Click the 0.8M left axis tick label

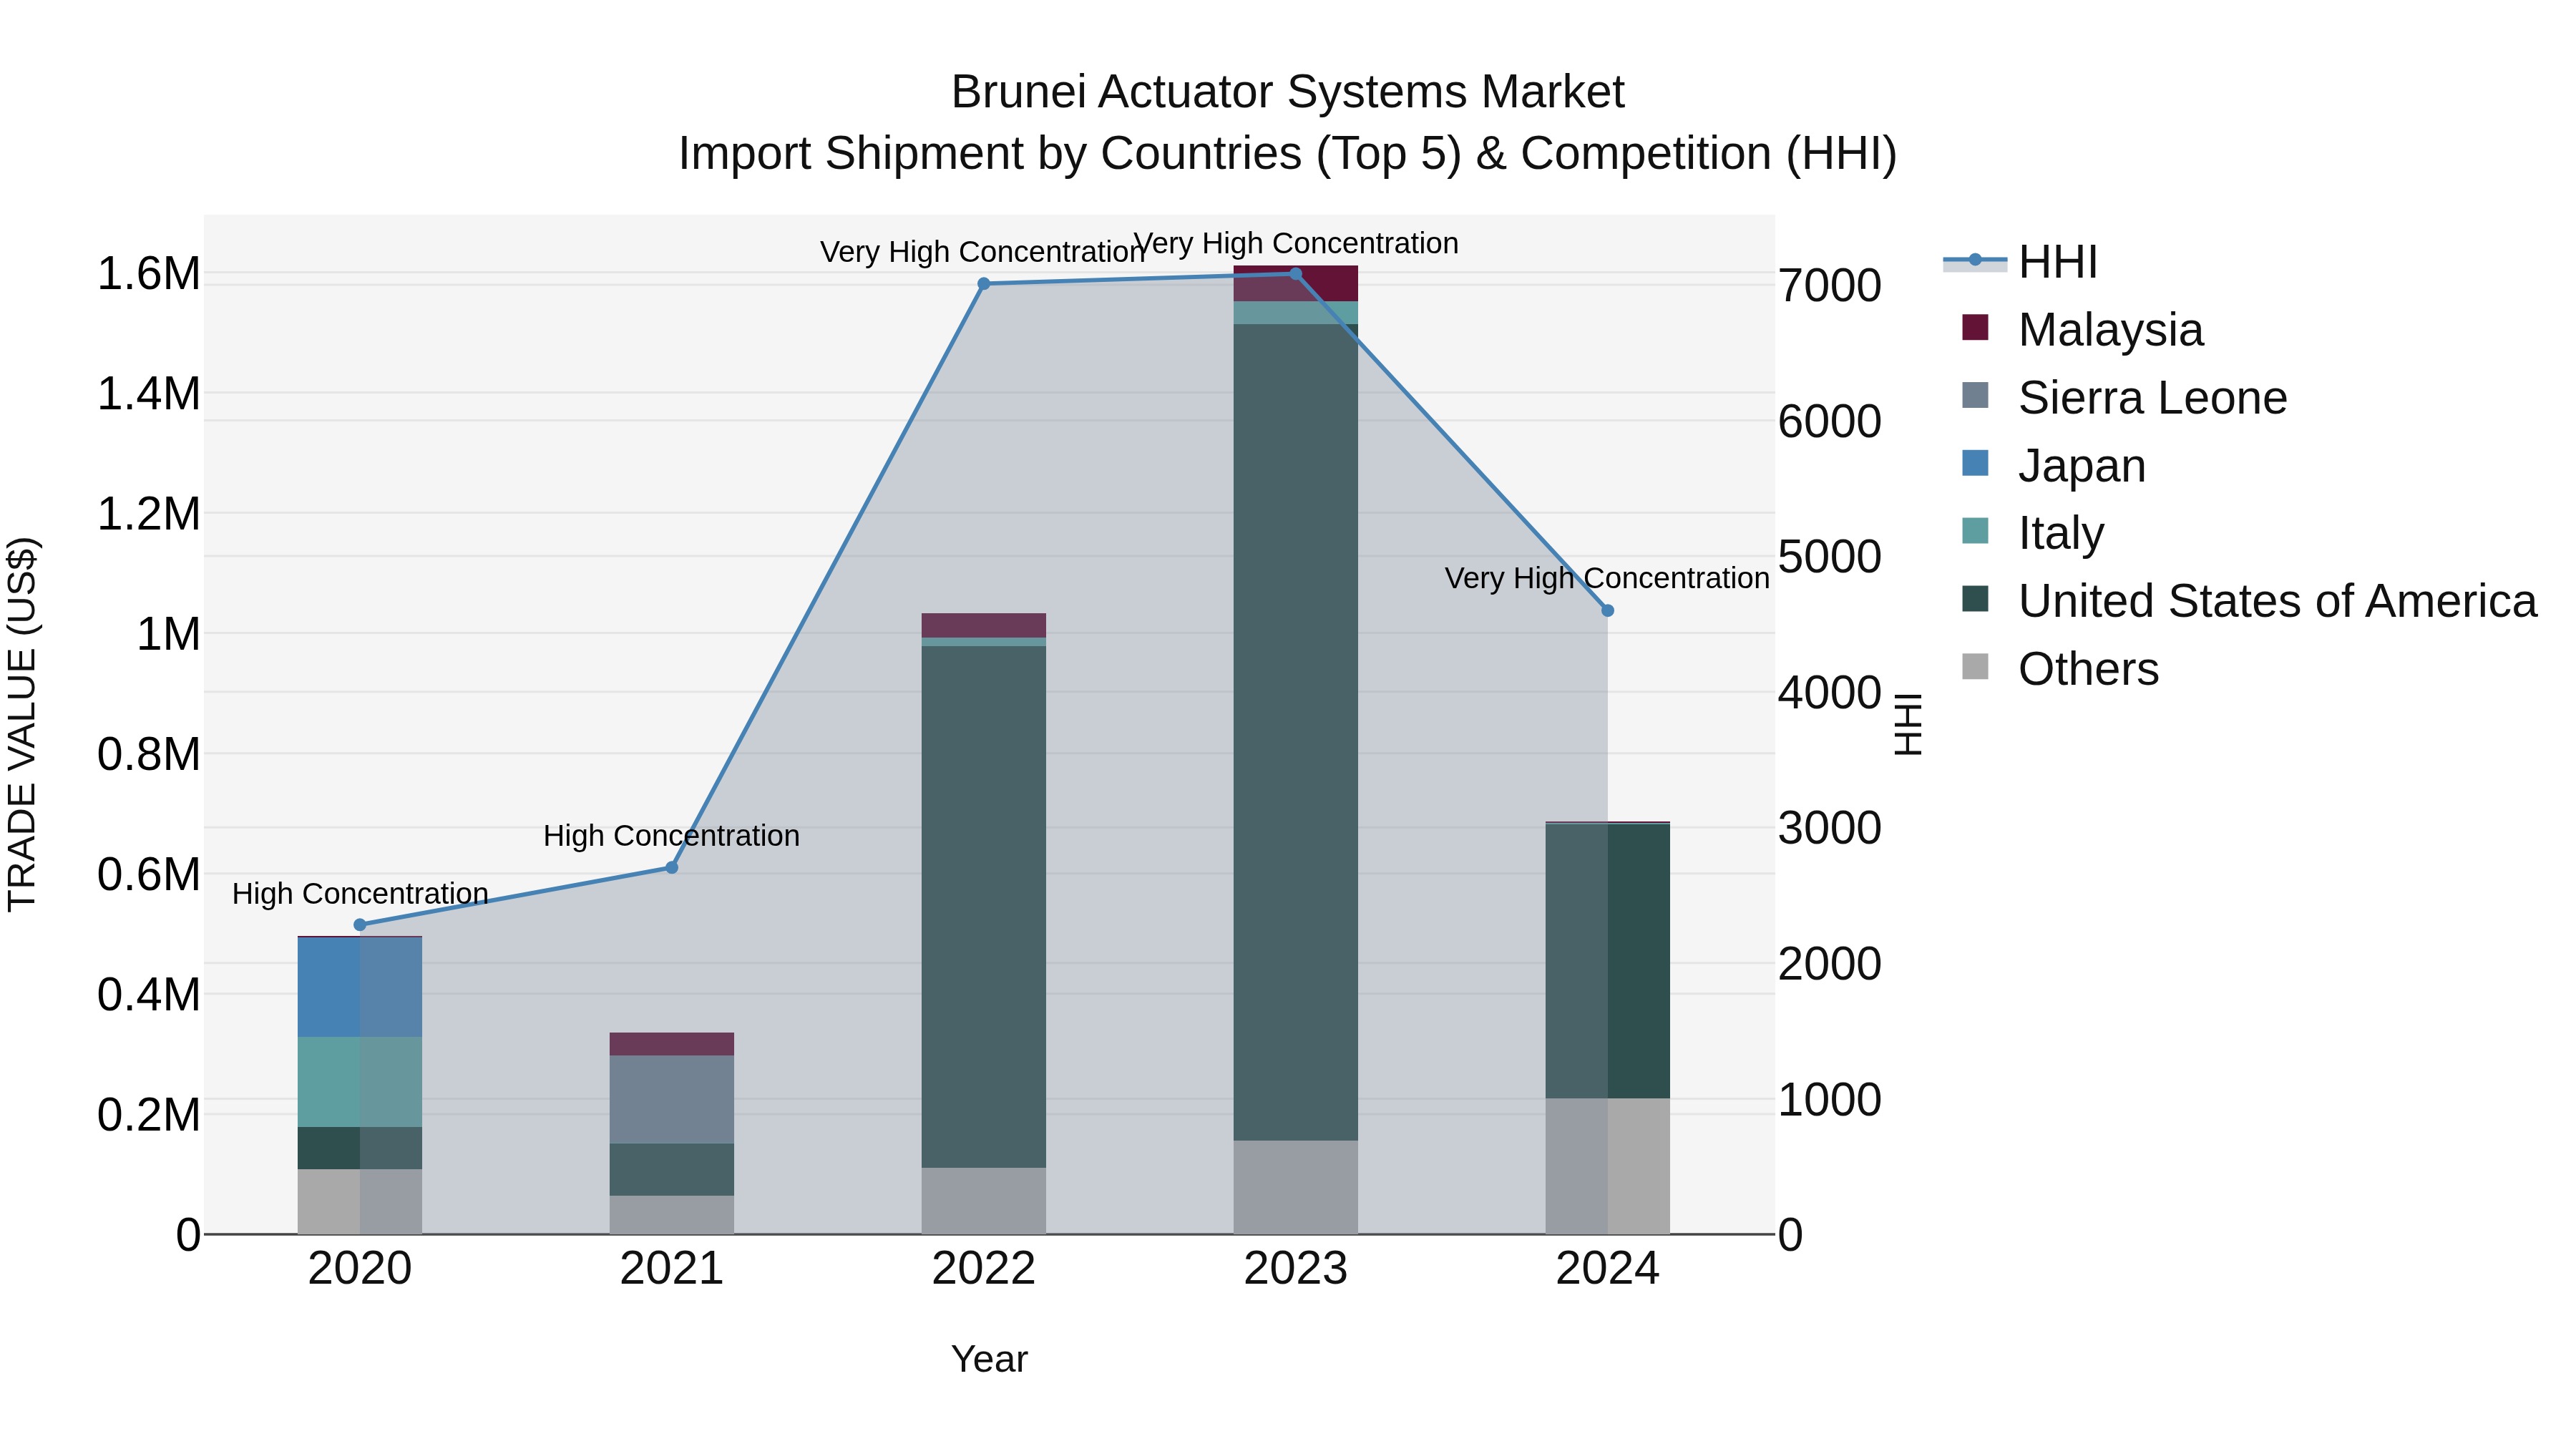149,755
